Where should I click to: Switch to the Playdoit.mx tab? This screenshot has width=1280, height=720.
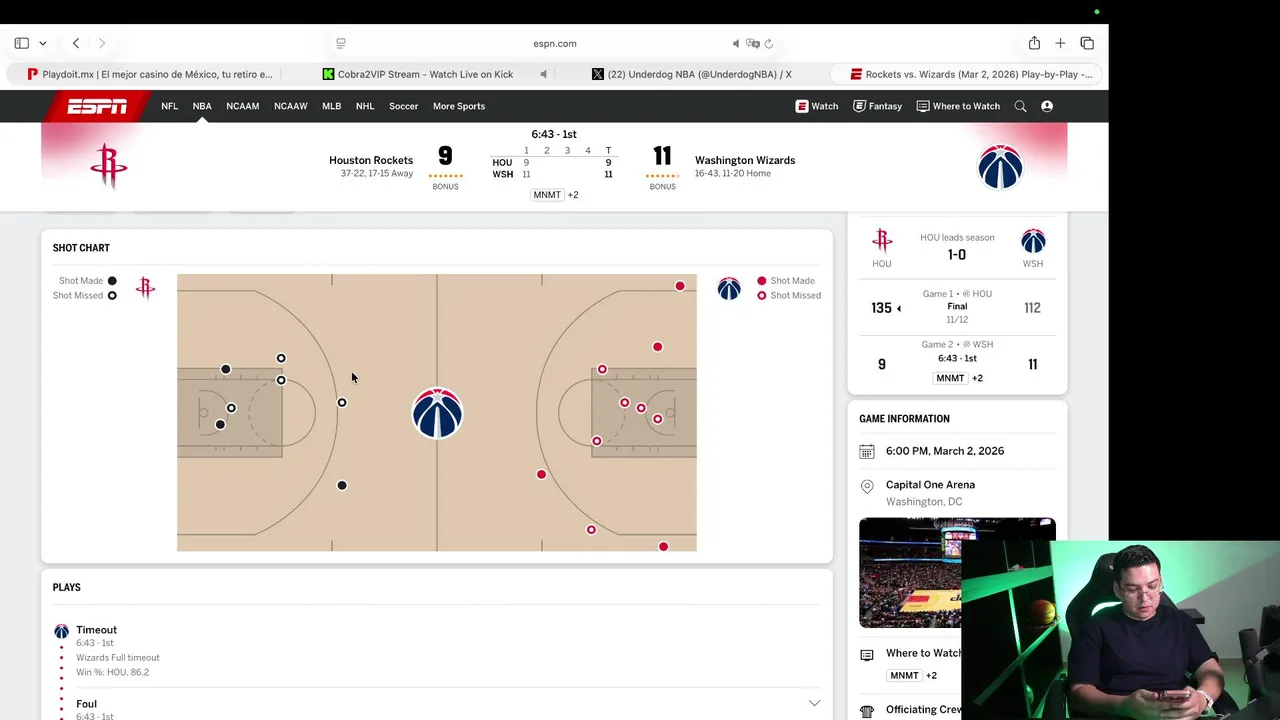coord(150,74)
